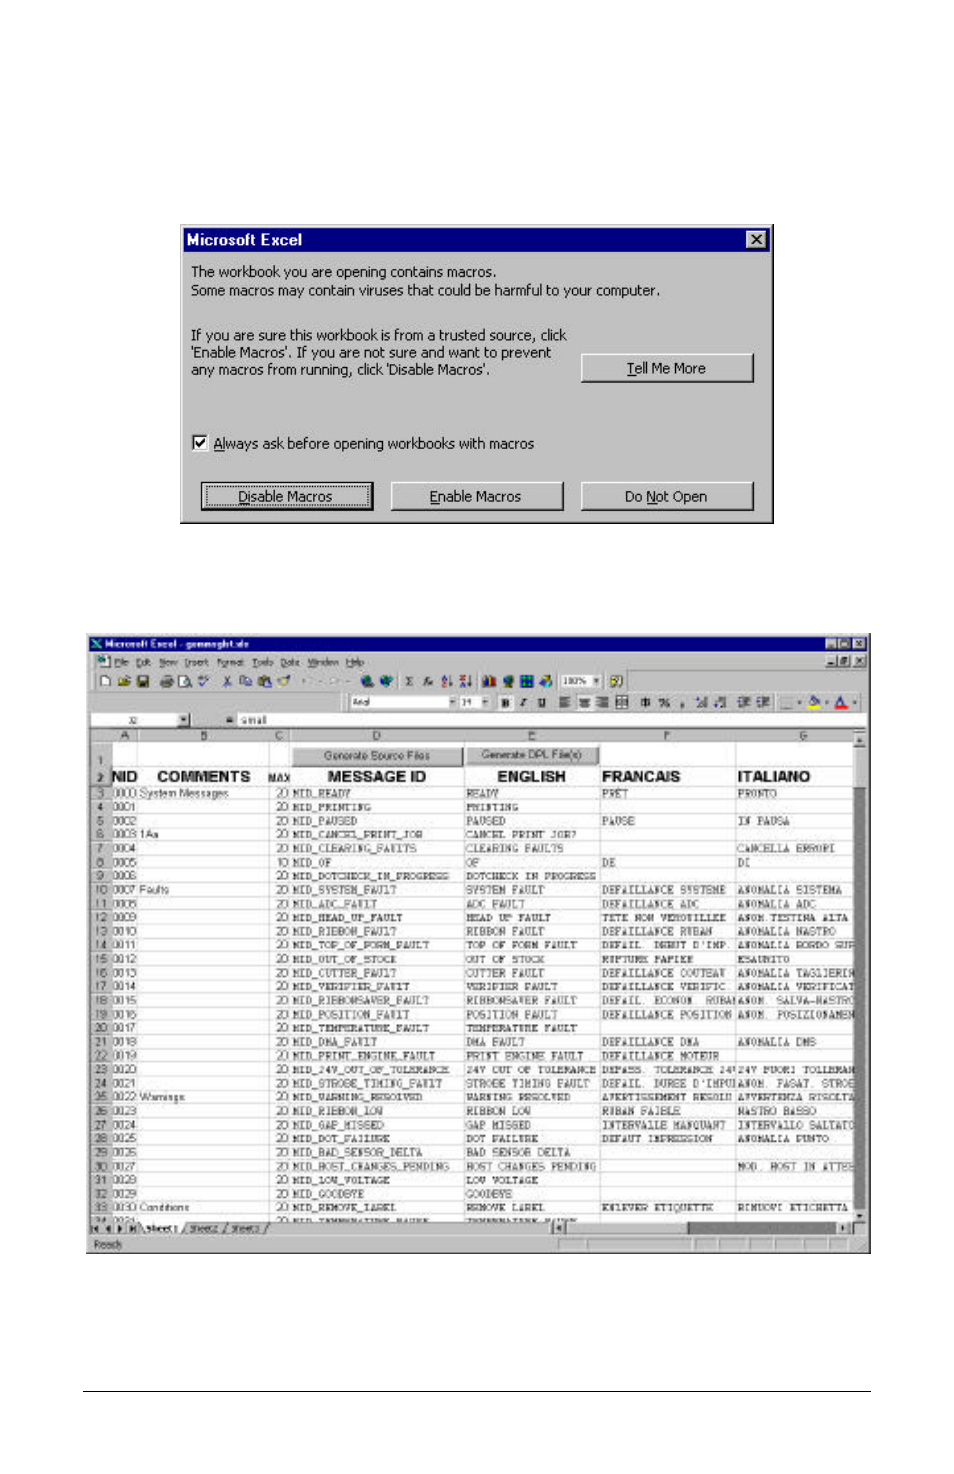Choose Do Not Open in dialog
Screen dimensions: 954x1474
[667, 496]
